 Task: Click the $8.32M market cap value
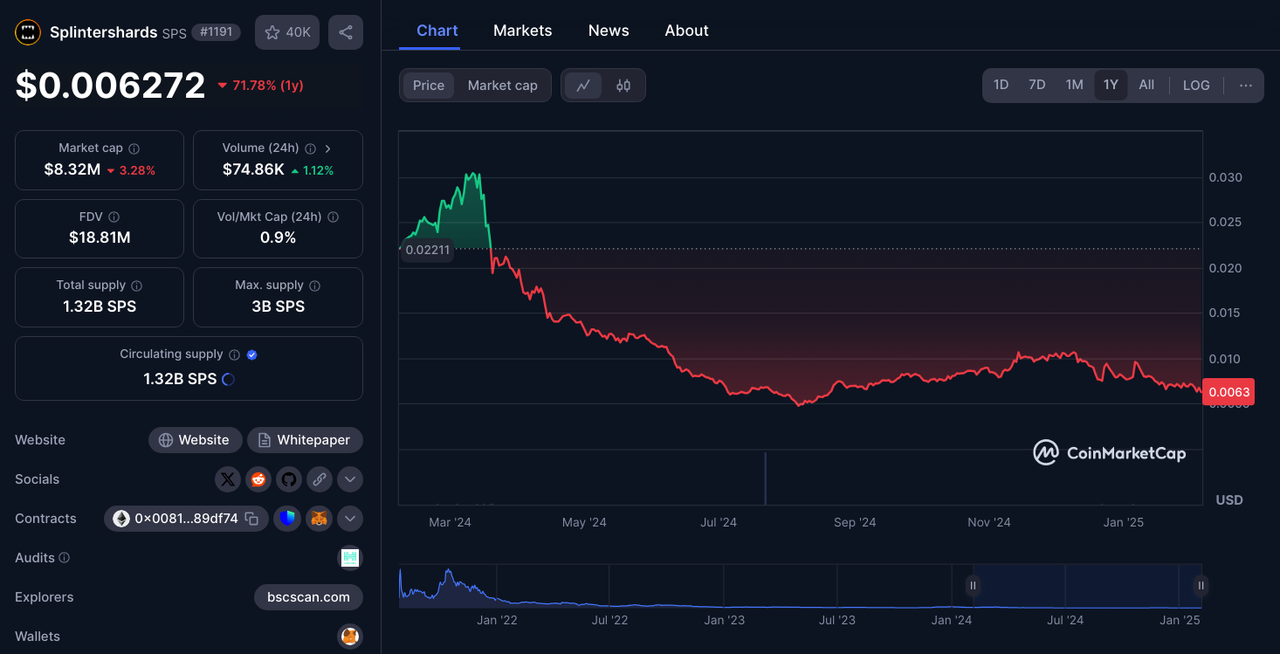pos(72,169)
